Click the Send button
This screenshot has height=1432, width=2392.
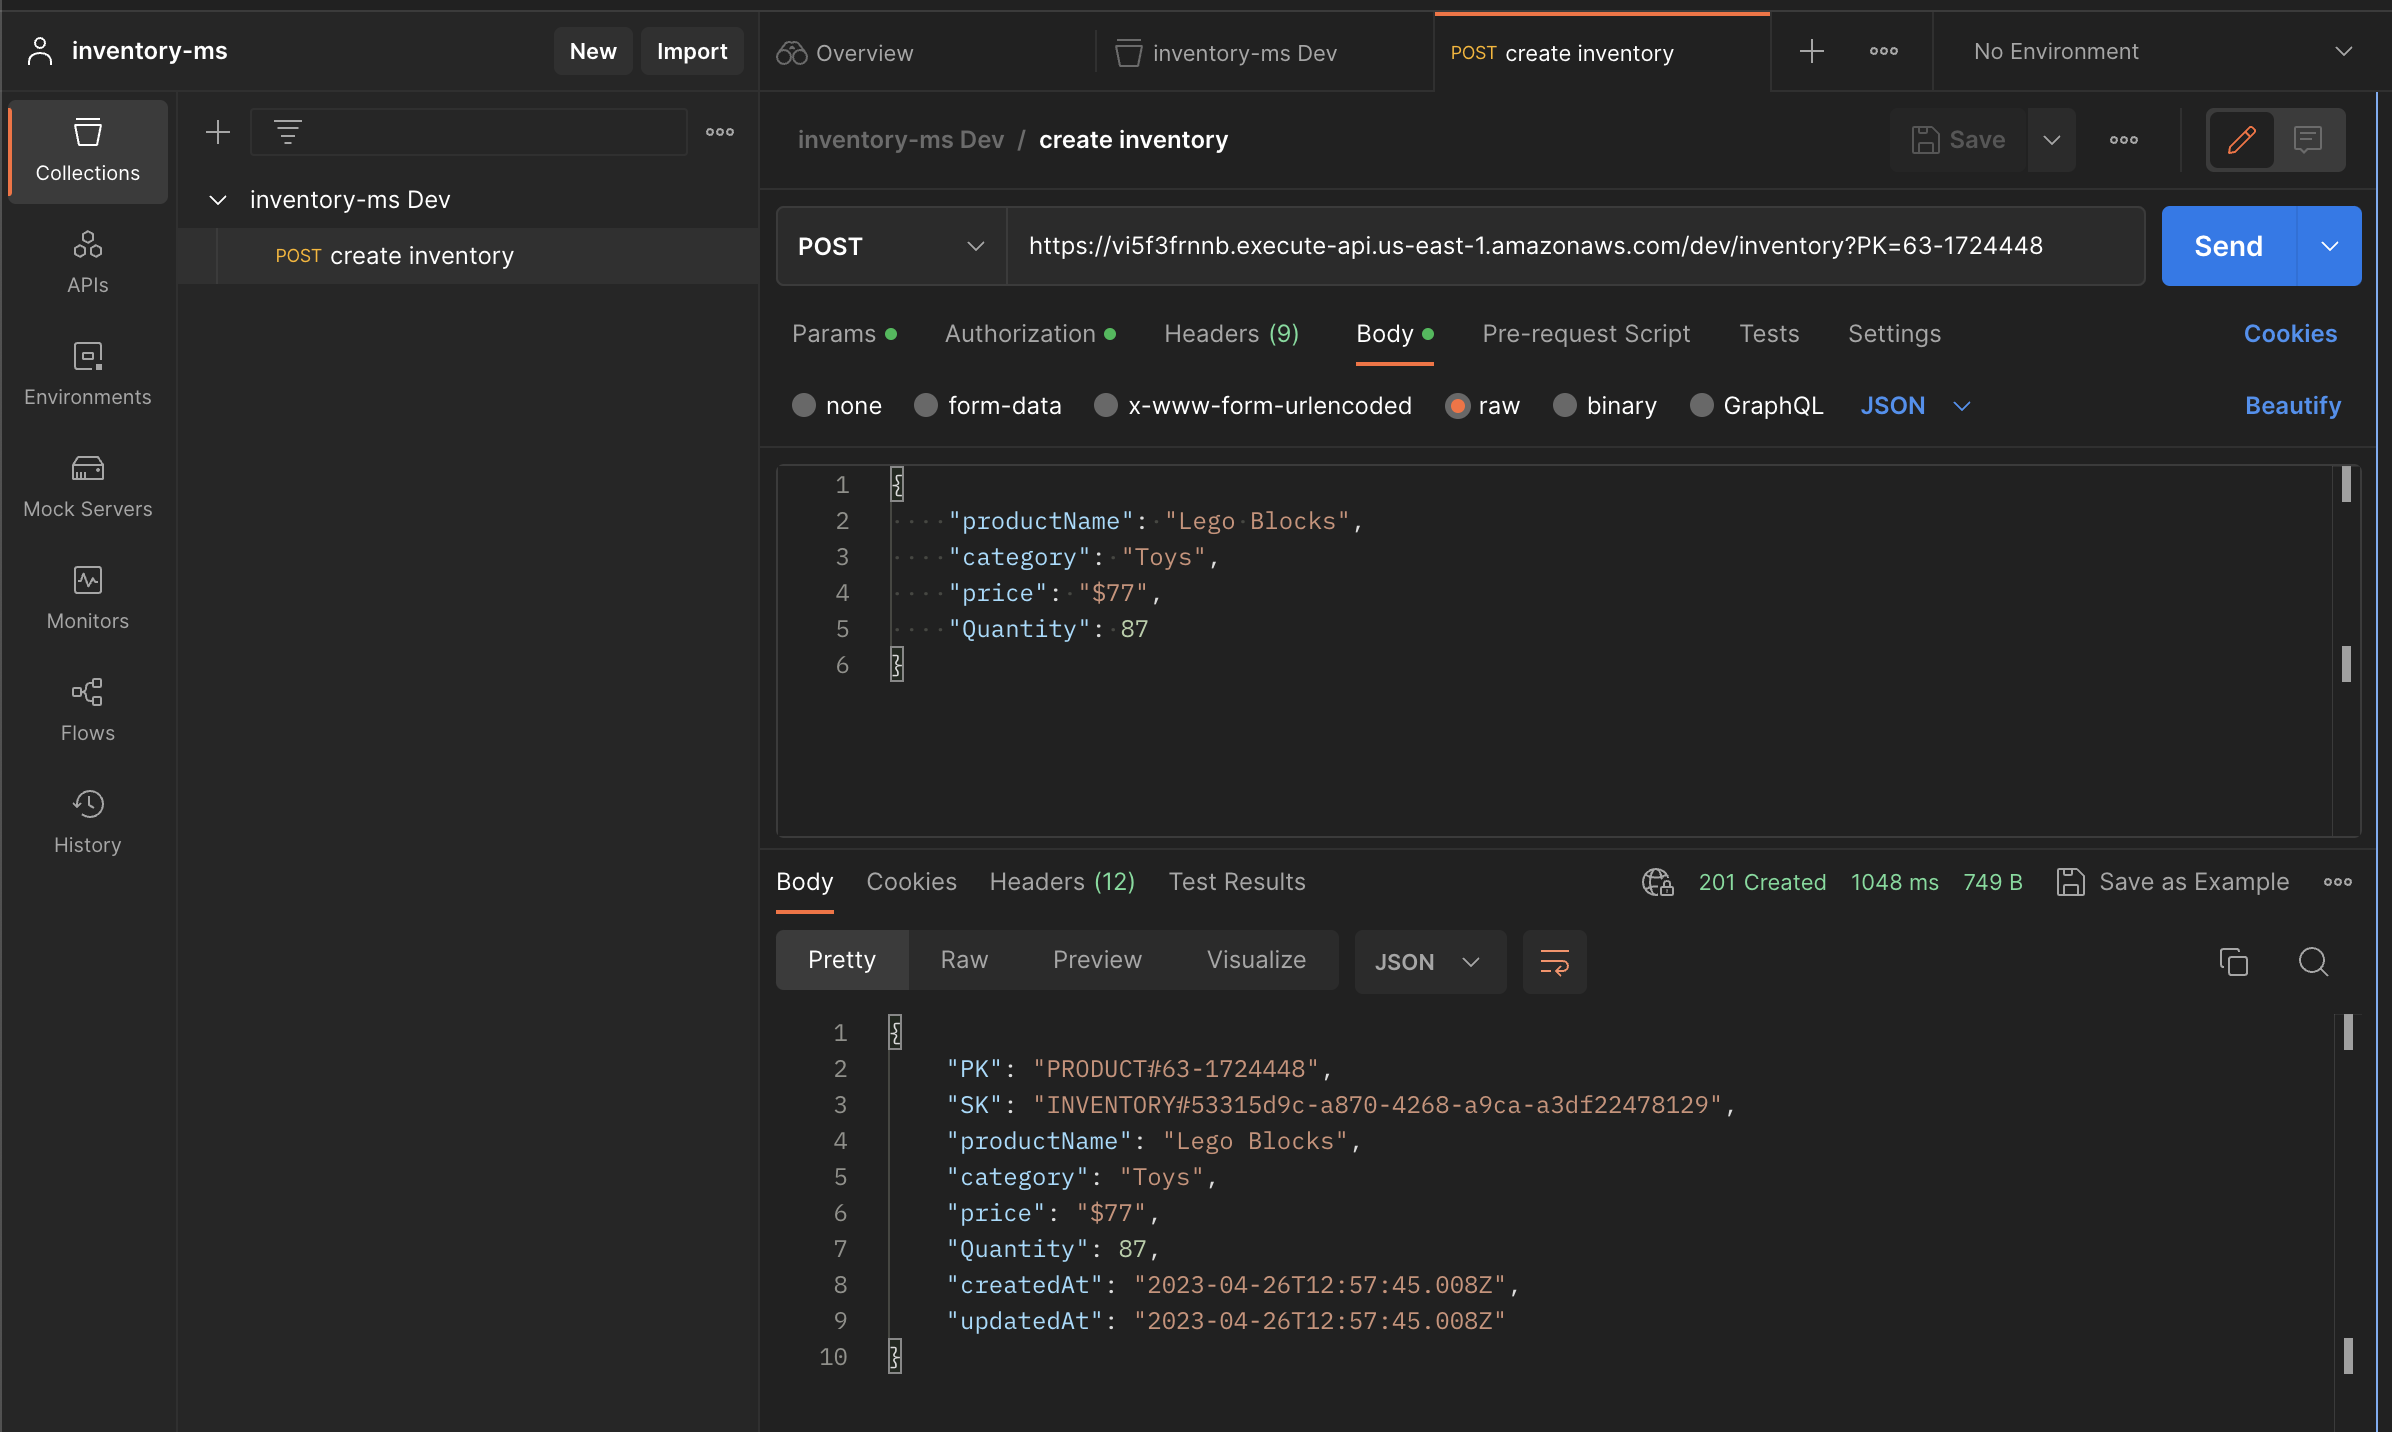2229,246
